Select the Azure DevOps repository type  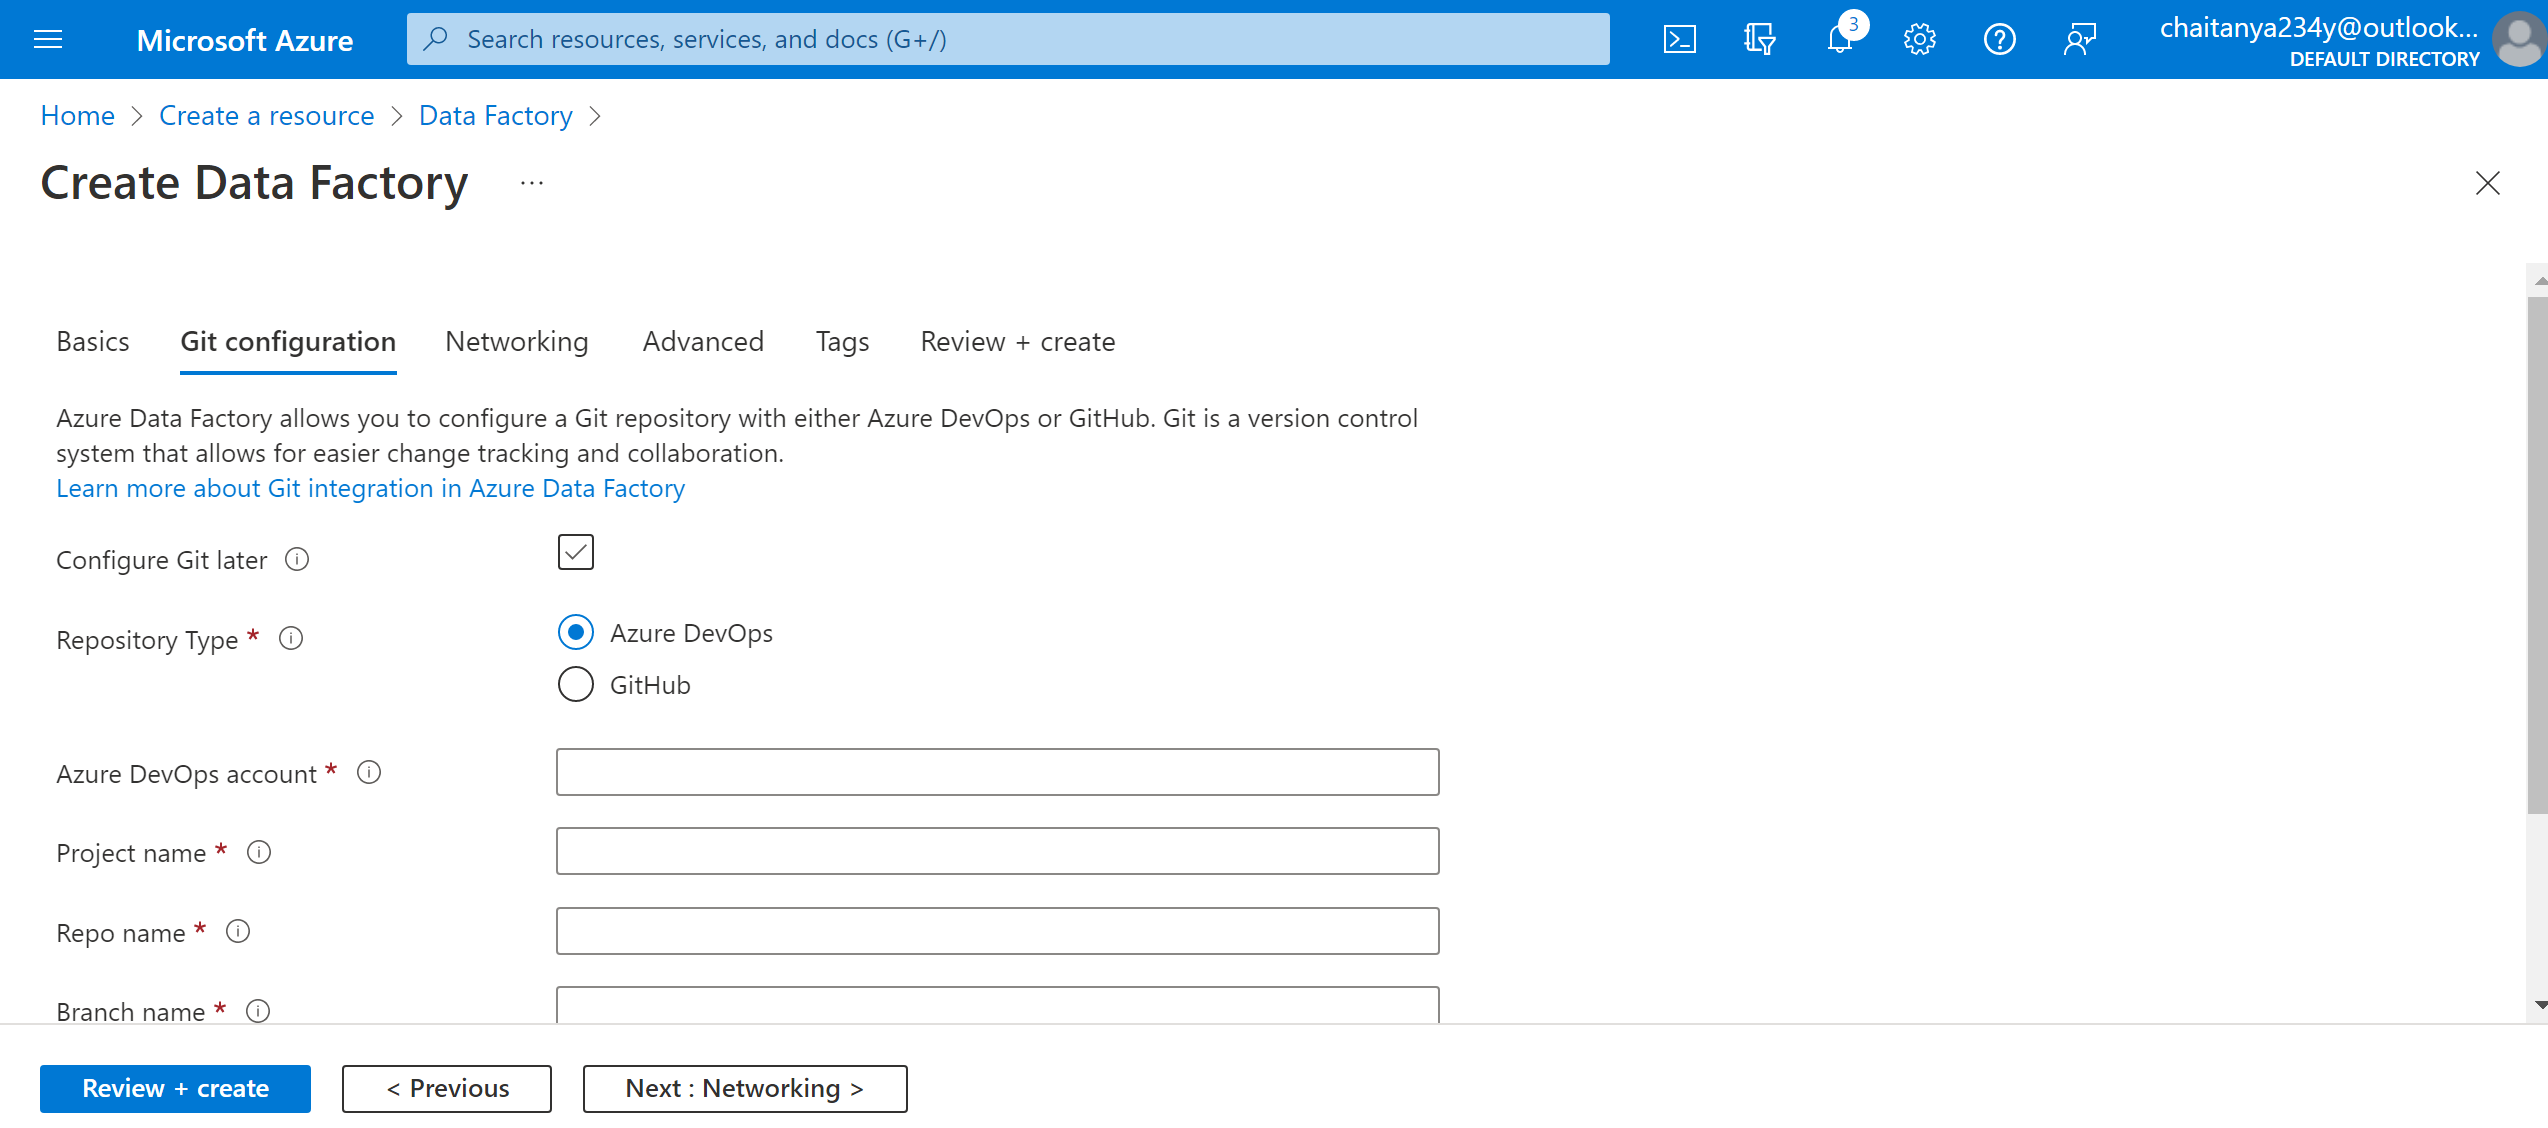(x=576, y=632)
